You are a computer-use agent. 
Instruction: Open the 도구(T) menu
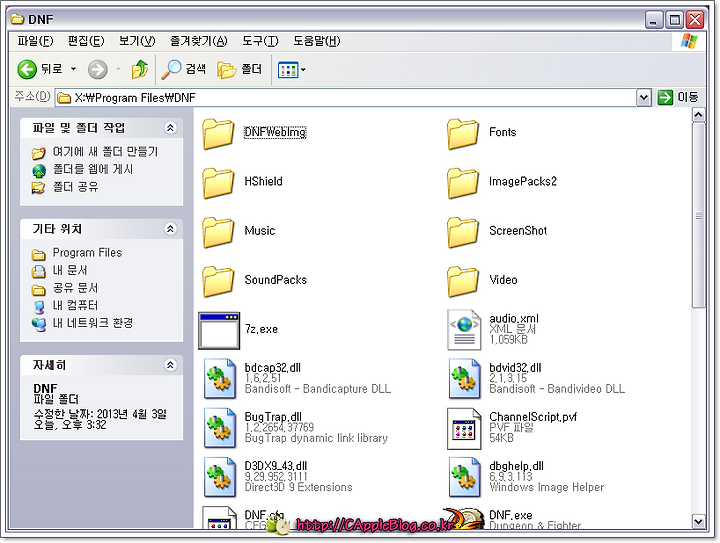(x=260, y=41)
